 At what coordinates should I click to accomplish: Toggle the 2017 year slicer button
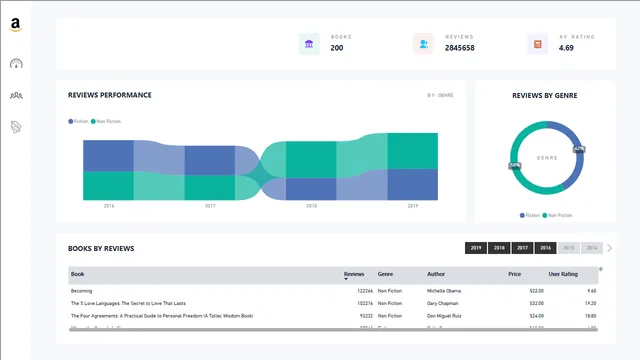point(522,248)
